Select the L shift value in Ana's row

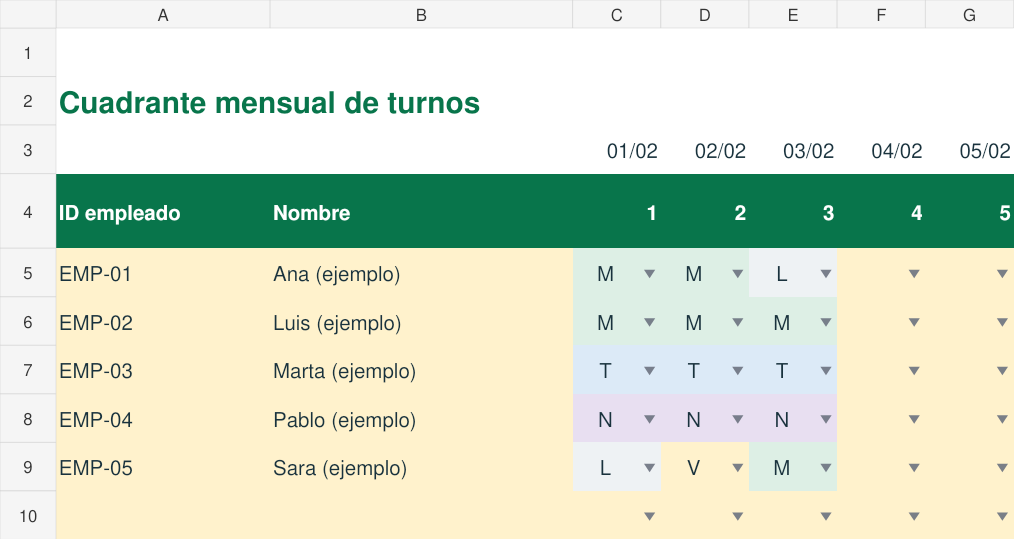click(782, 273)
